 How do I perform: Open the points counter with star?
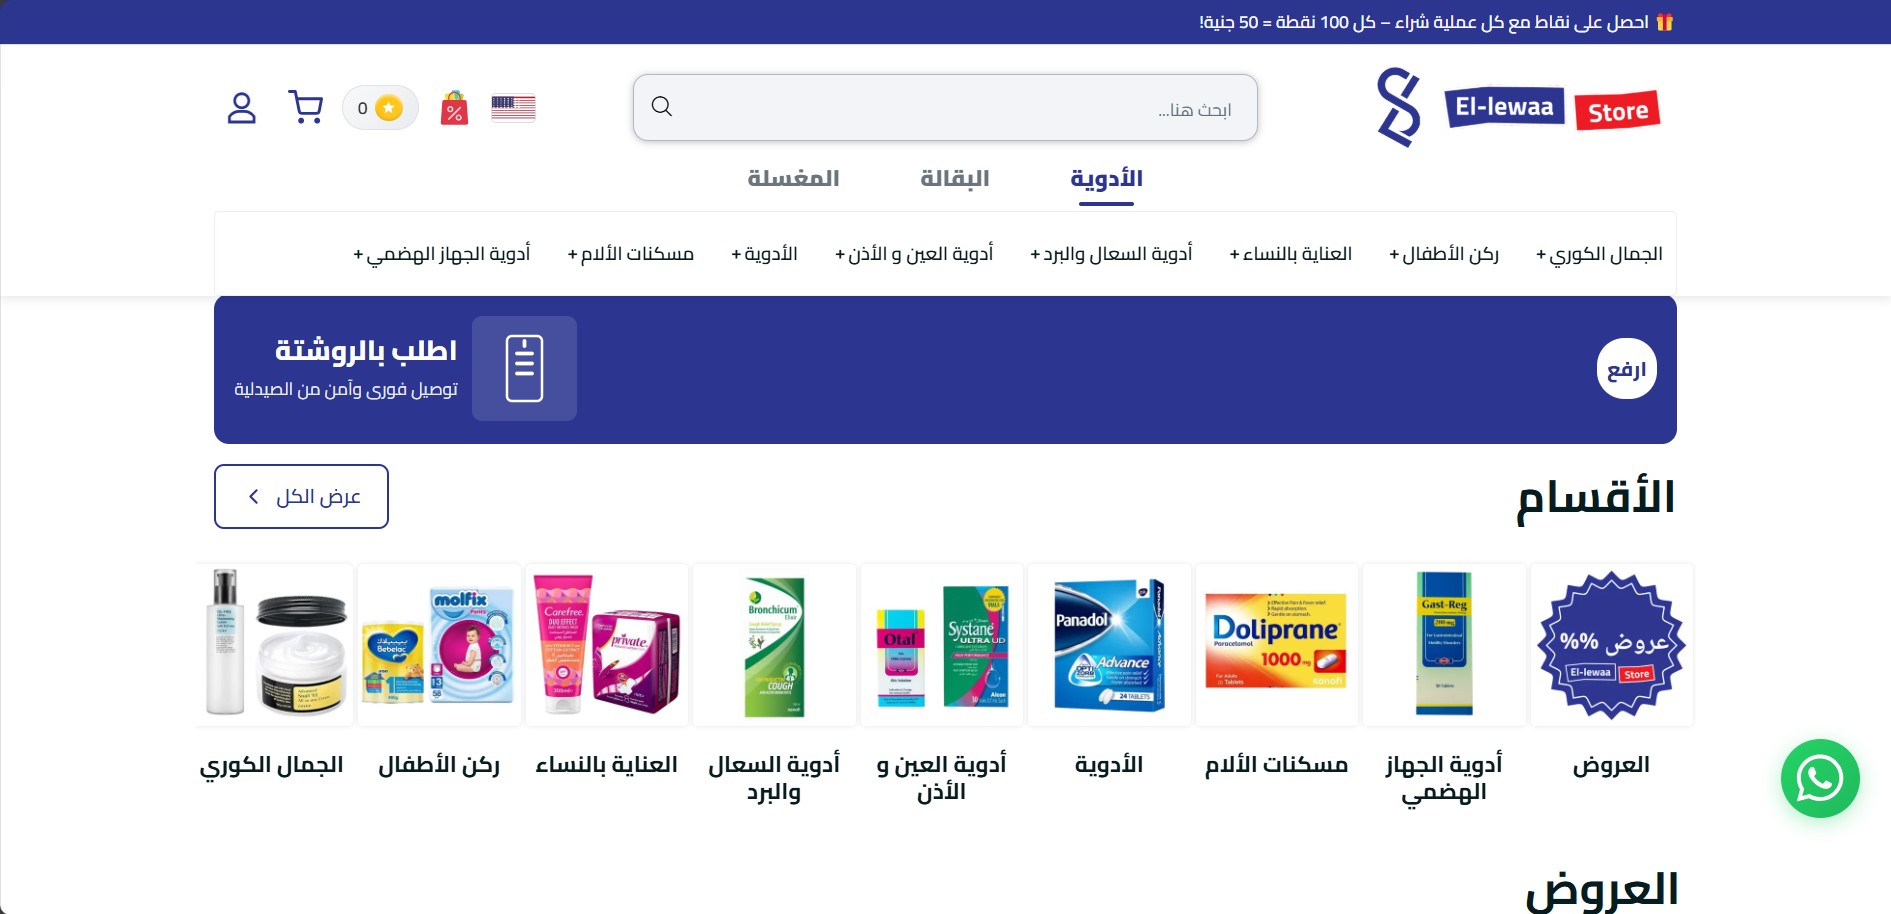380,107
